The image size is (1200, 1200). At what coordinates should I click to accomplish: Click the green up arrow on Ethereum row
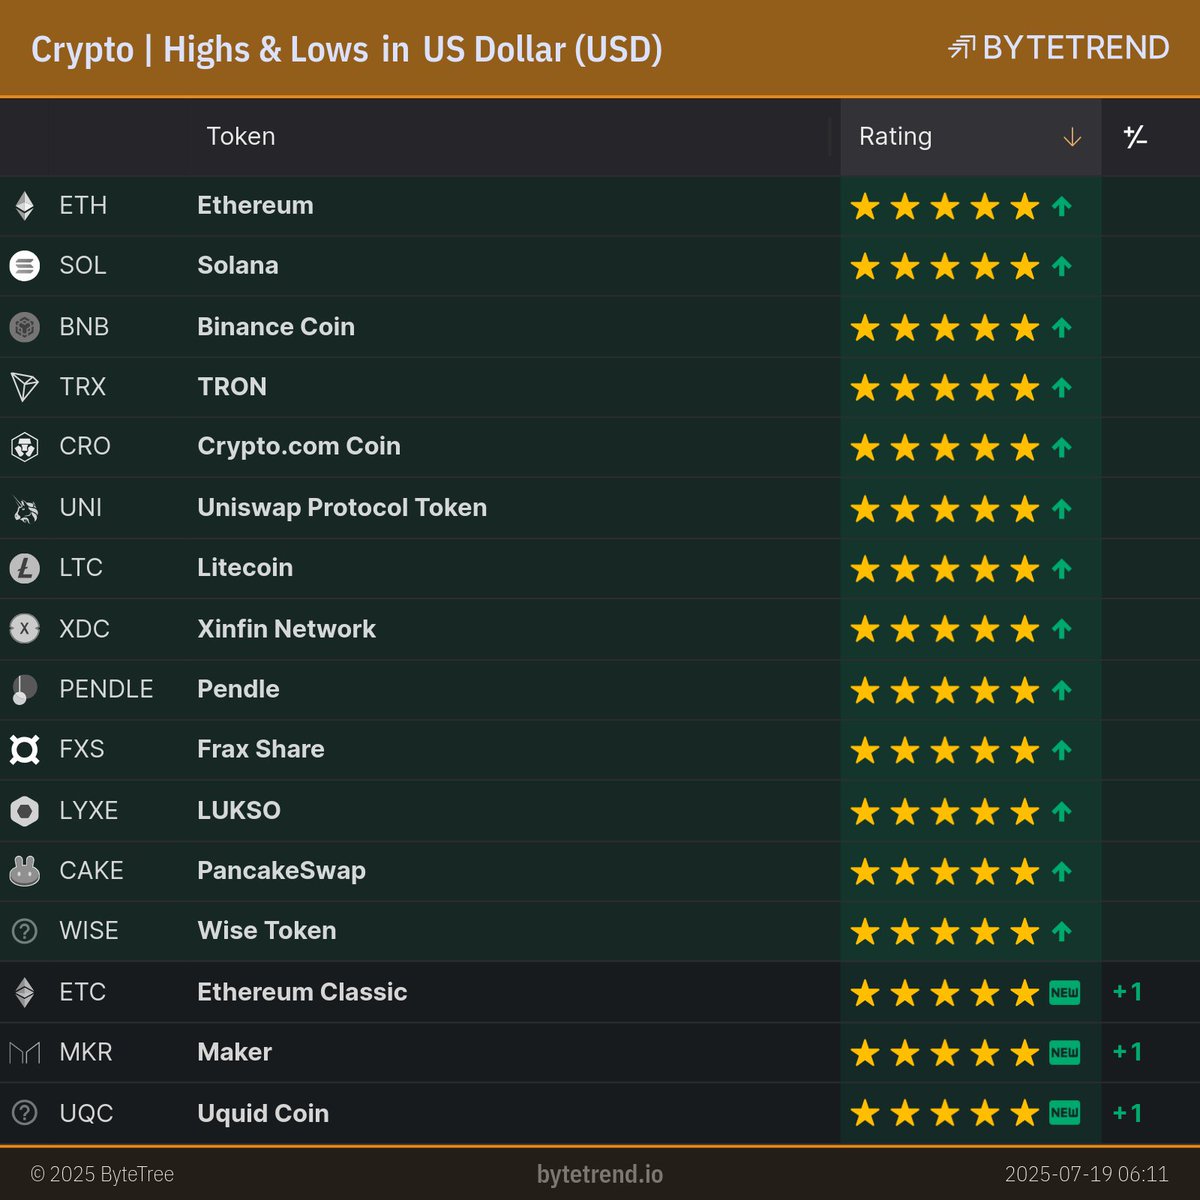click(x=1062, y=207)
